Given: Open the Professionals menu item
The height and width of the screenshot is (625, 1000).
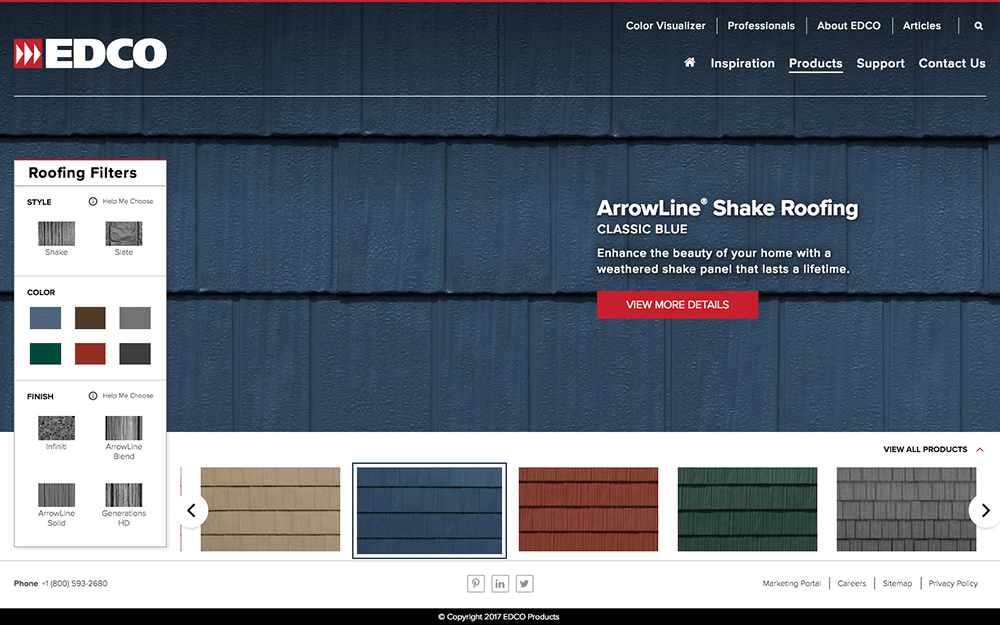Looking at the screenshot, I should [x=761, y=26].
